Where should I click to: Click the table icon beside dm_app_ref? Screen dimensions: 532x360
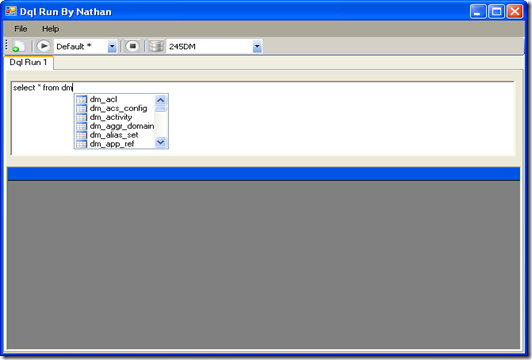[x=81, y=144]
